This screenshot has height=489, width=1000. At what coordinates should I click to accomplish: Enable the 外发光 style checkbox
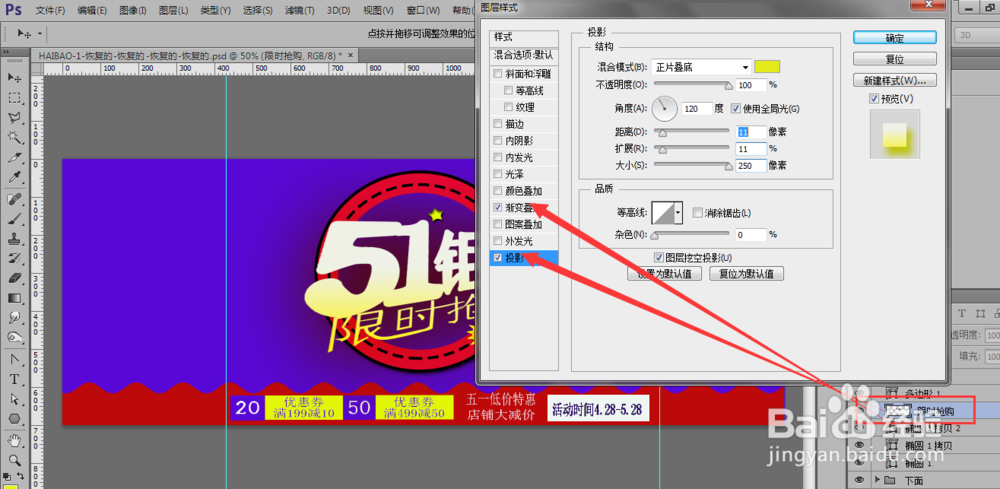coord(498,241)
